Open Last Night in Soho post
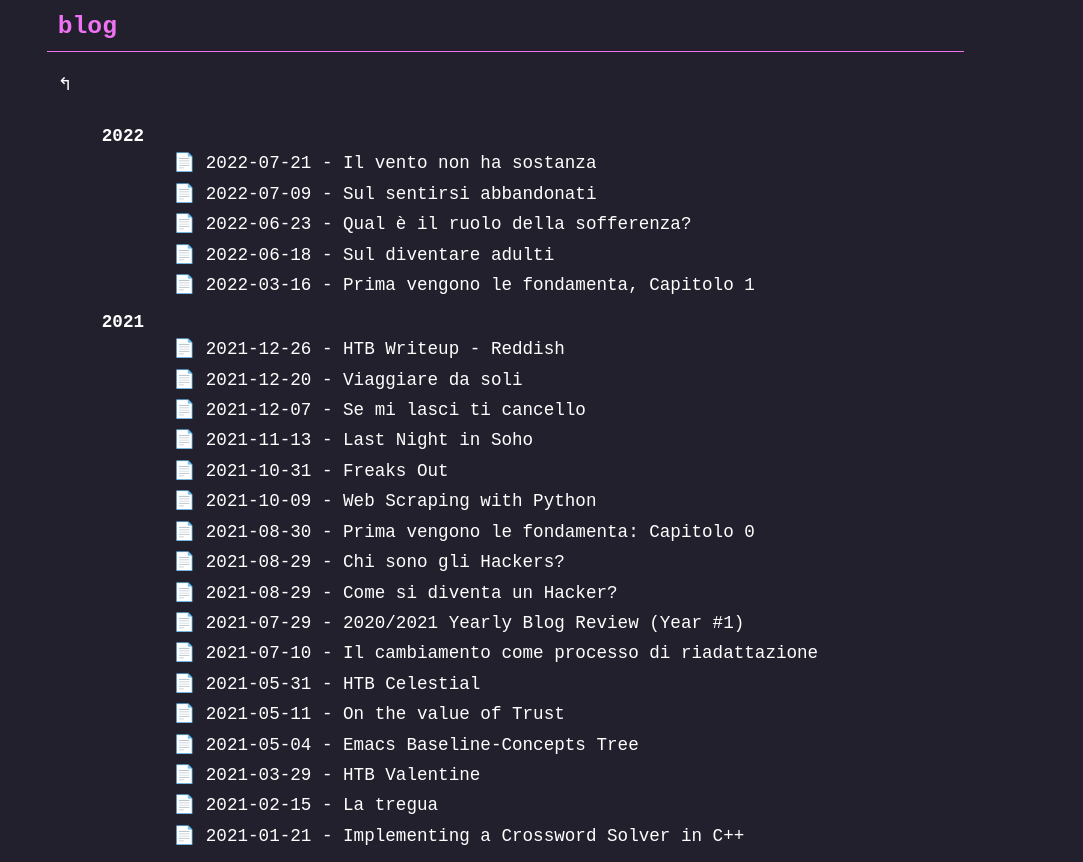Screen dimensions: 1083x862 370,439
